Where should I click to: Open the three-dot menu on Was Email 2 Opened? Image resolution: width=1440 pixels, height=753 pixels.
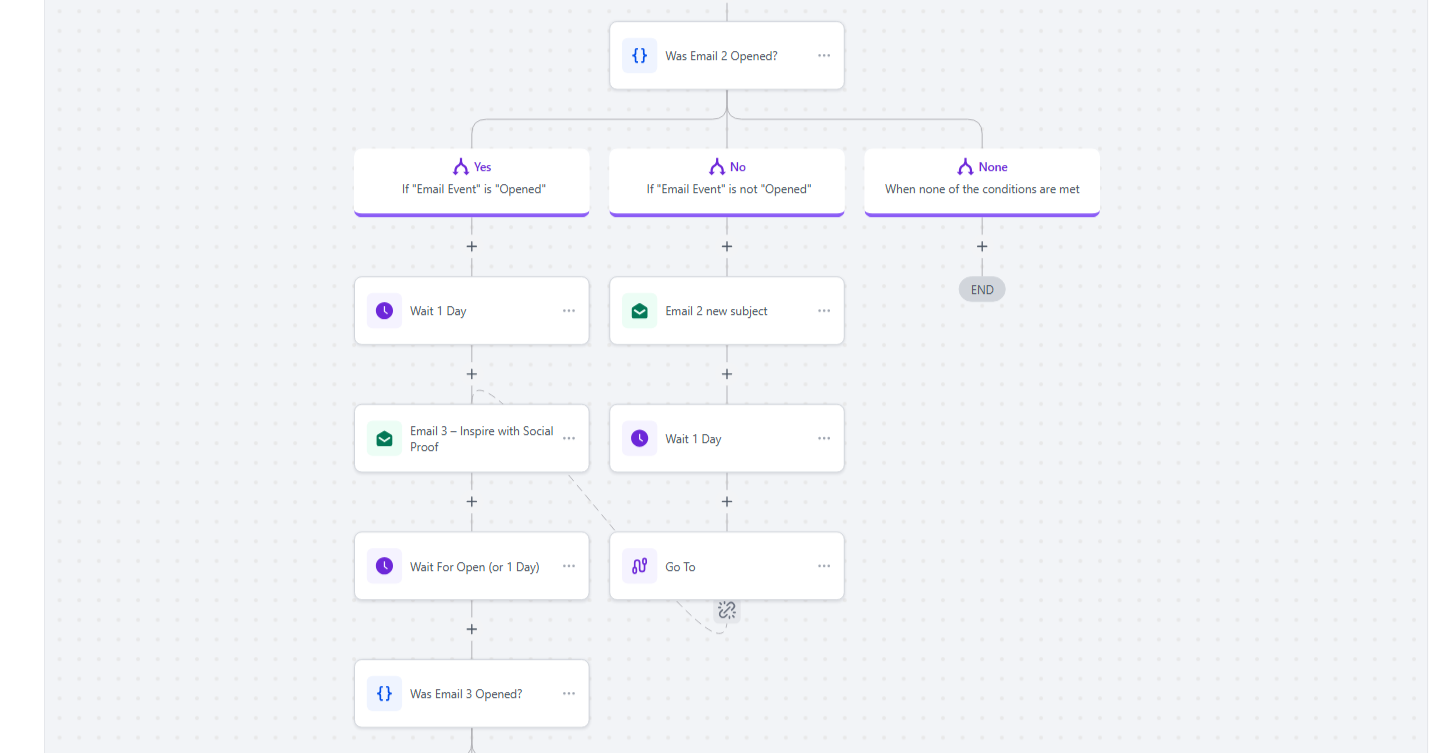824,56
